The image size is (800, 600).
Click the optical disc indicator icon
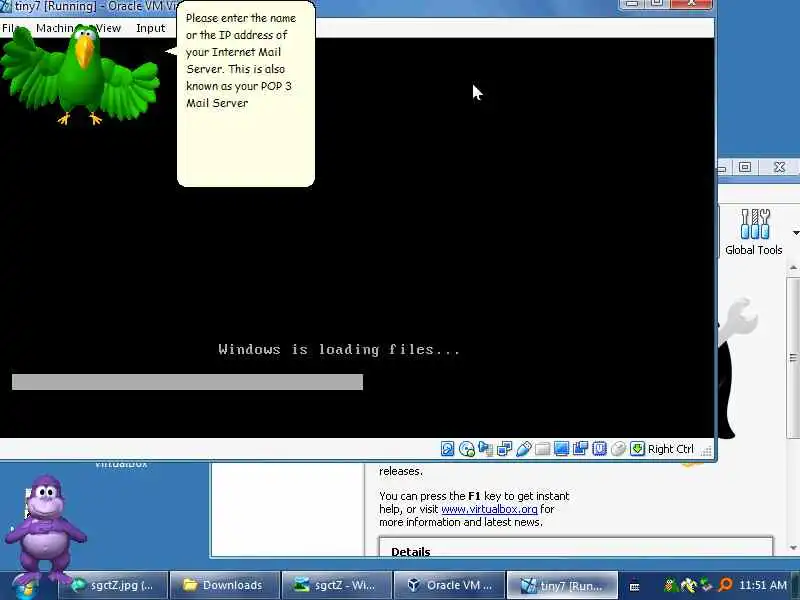click(x=467, y=449)
